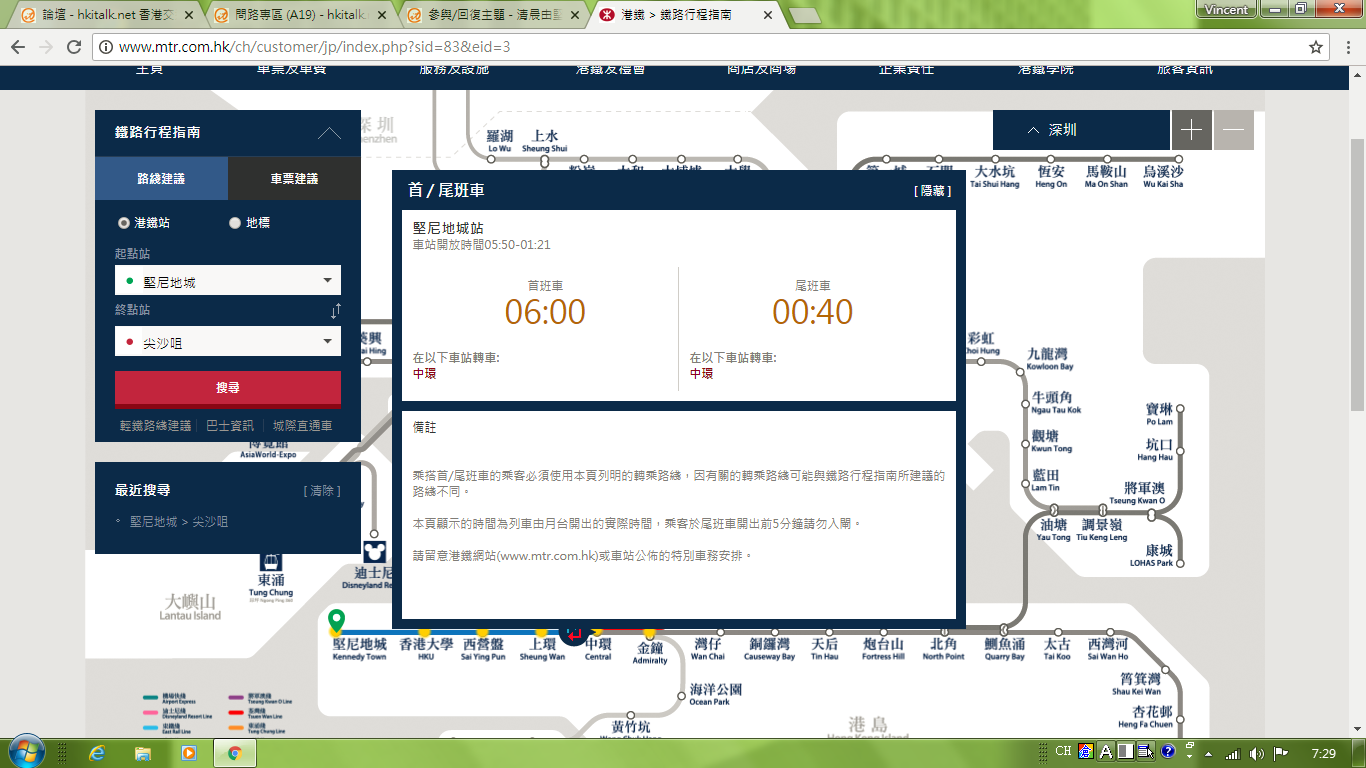This screenshot has width=1366, height=768.
Task: Show hidden tray icons arrow
Action: pyautogui.click(x=1209, y=753)
